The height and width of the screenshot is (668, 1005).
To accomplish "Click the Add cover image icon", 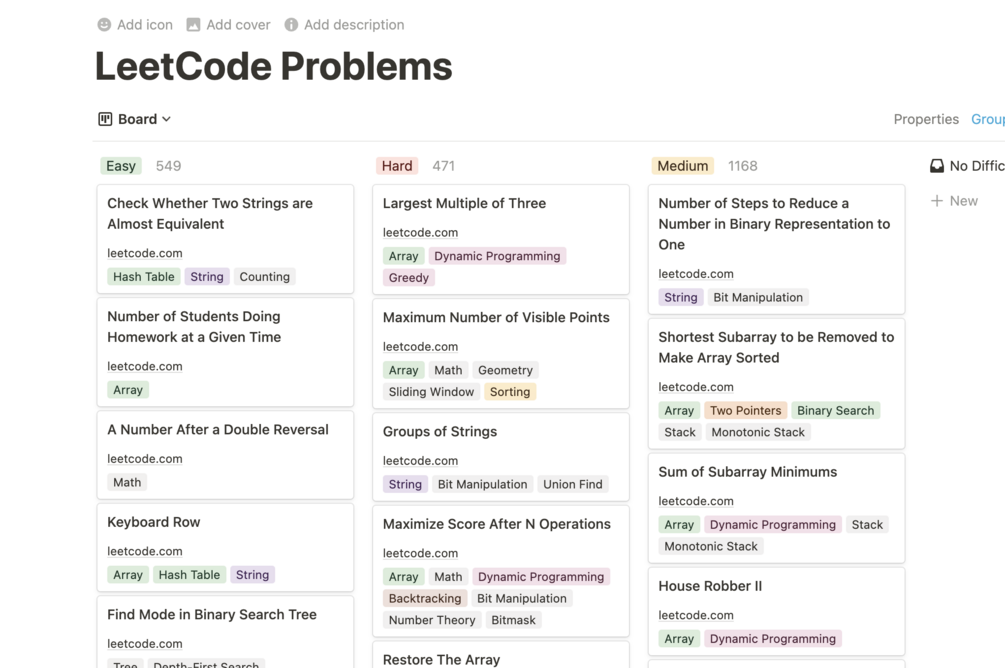I will coord(193,25).
